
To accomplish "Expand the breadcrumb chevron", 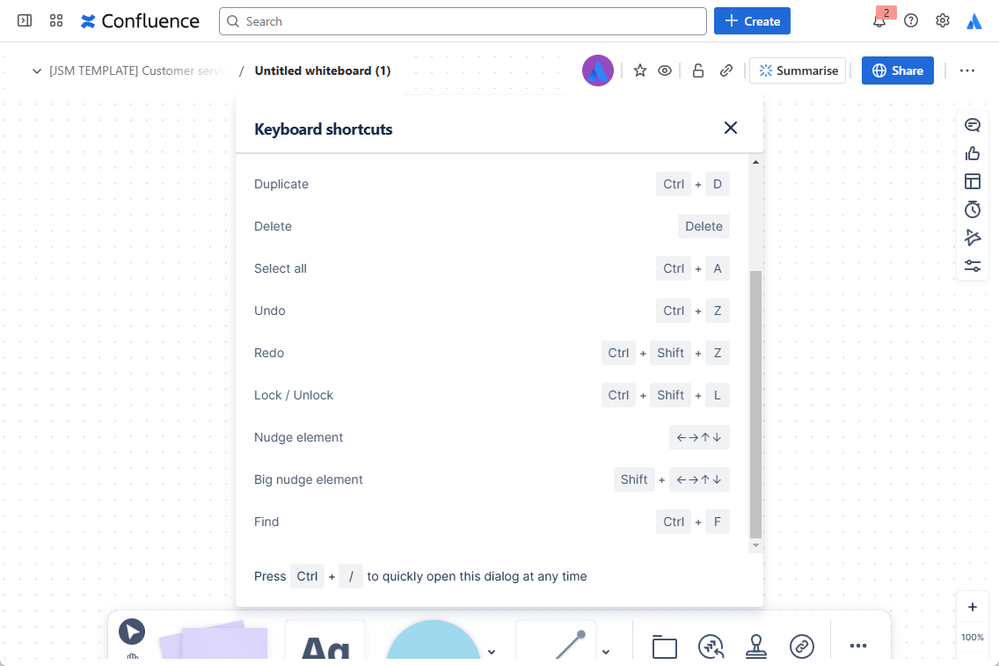I will click(x=36, y=71).
